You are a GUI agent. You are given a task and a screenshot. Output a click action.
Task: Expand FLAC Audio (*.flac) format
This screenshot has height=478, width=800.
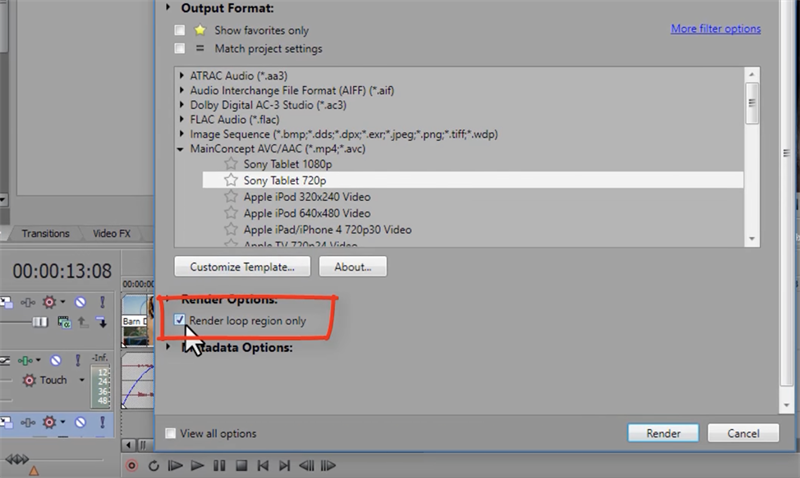(182, 119)
